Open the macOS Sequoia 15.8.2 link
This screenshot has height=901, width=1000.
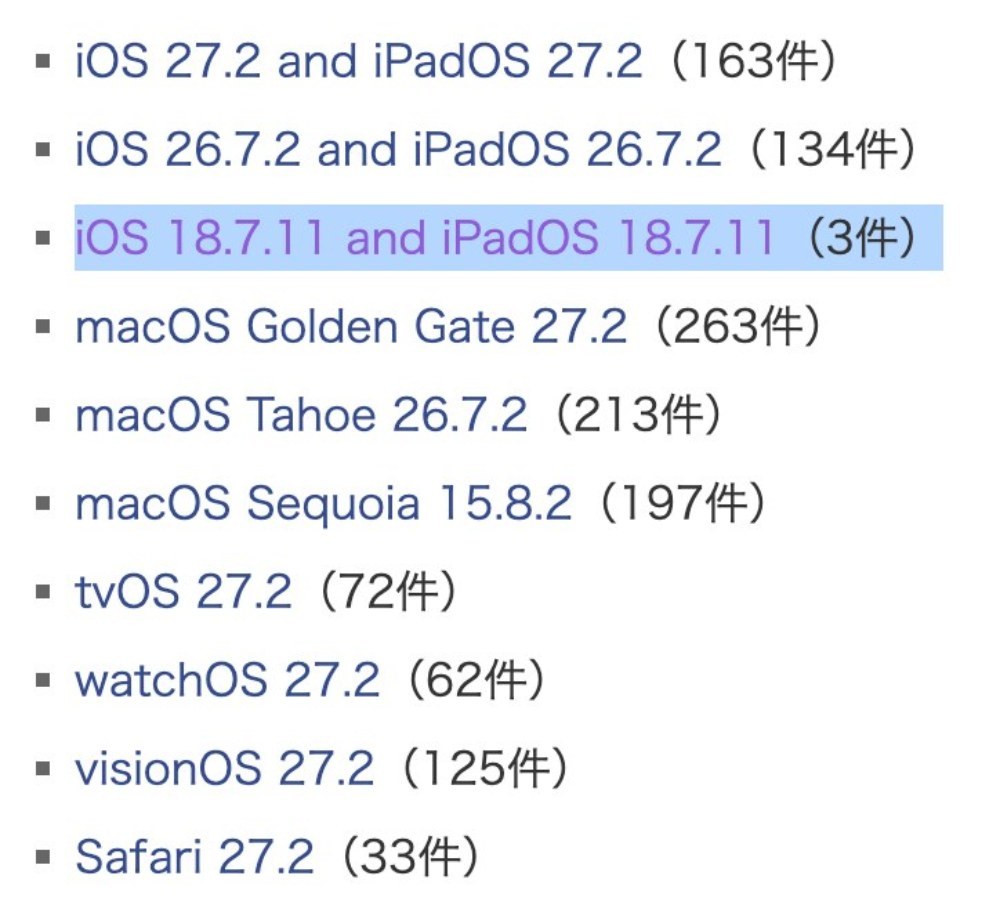tap(323, 502)
